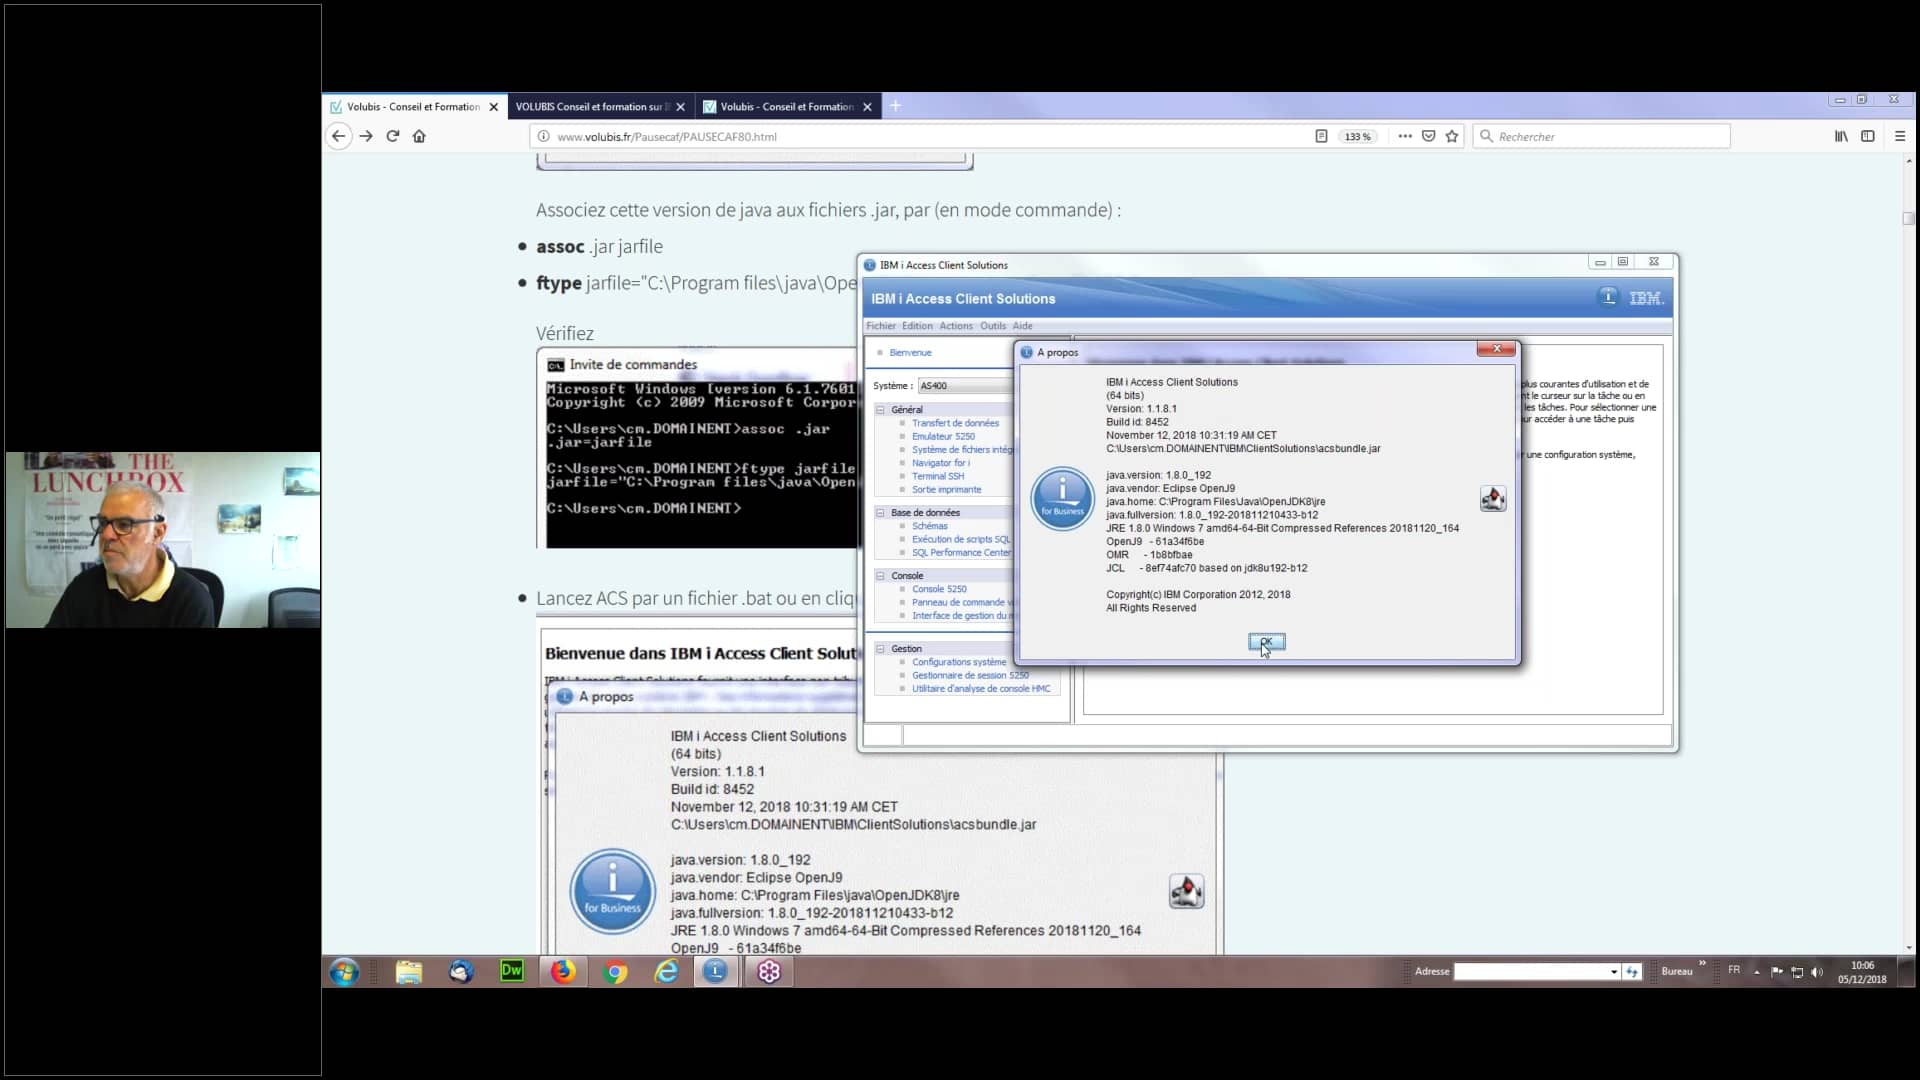Open Console 5250 task
The width and height of the screenshot is (1920, 1080).
tap(939, 589)
